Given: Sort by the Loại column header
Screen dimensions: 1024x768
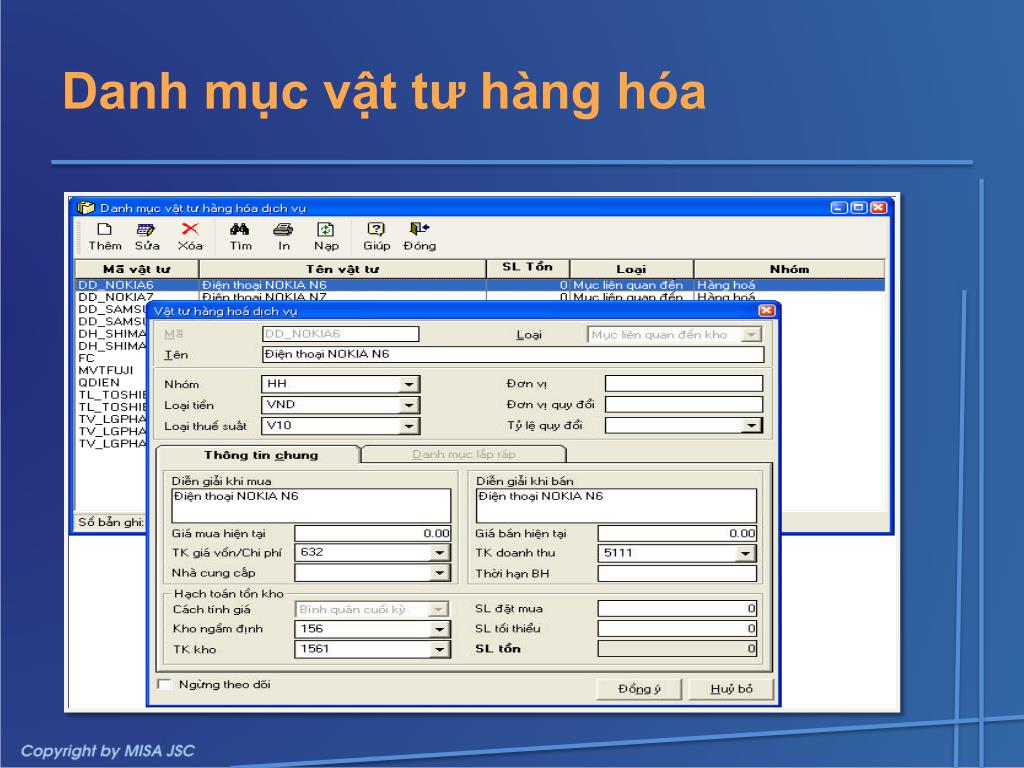Looking at the screenshot, I should pyautogui.click(x=631, y=268).
